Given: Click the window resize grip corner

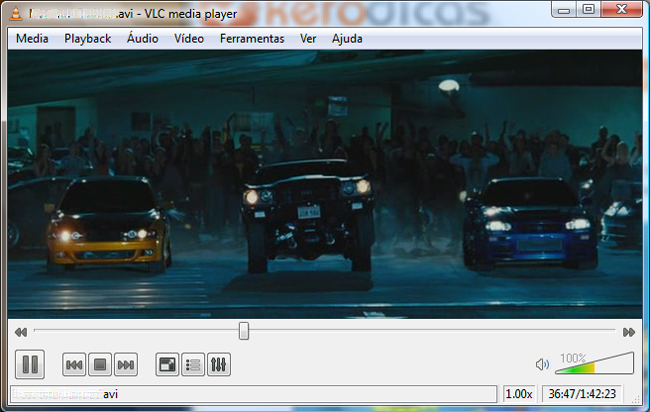Looking at the screenshot, I should (635, 399).
